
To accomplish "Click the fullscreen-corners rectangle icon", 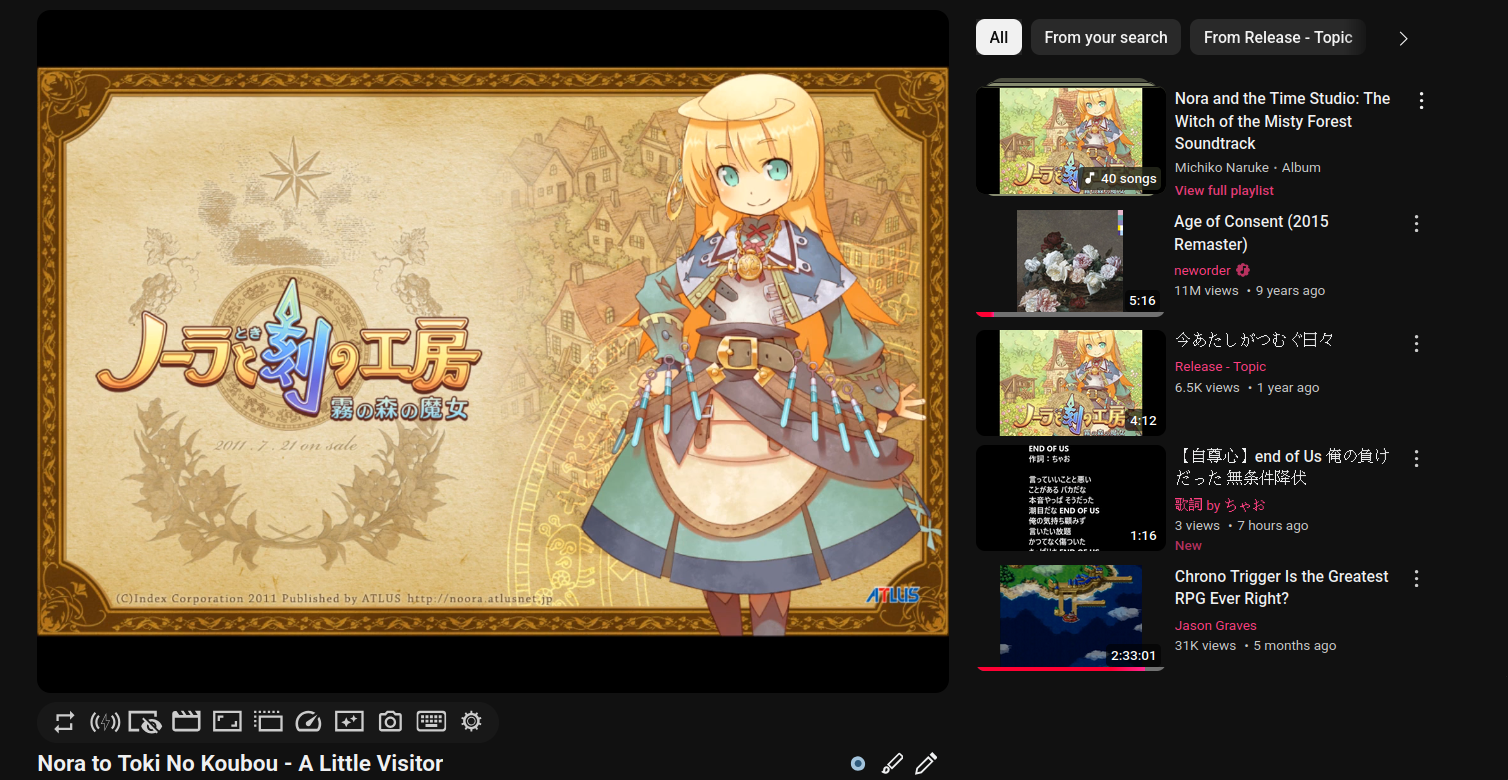I will pos(228,721).
